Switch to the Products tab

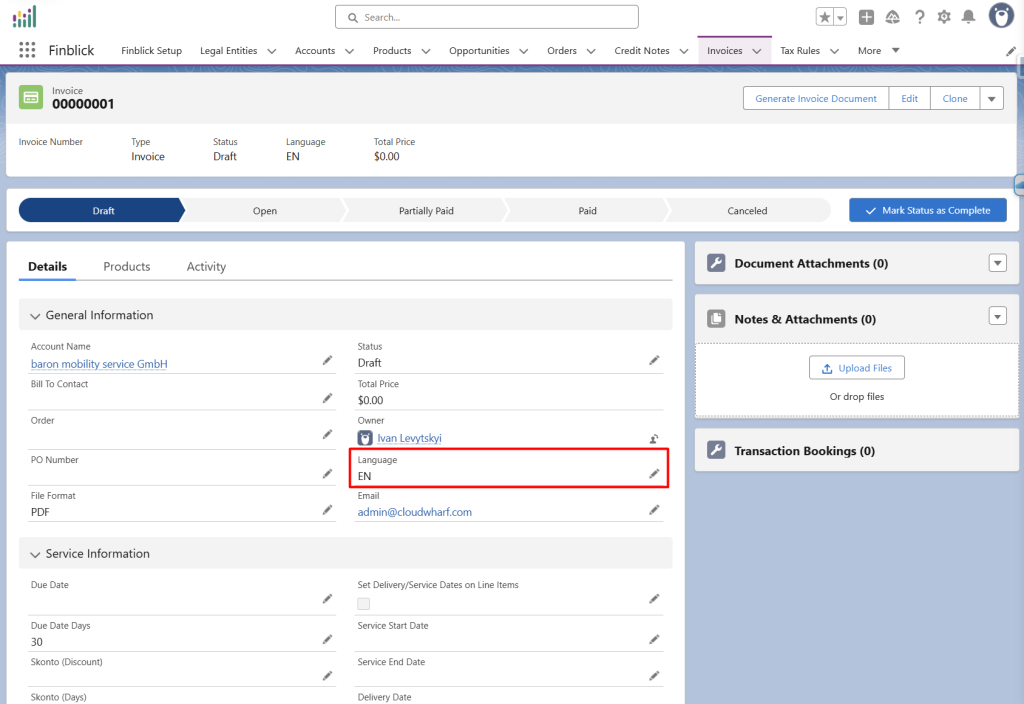coord(127,267)
